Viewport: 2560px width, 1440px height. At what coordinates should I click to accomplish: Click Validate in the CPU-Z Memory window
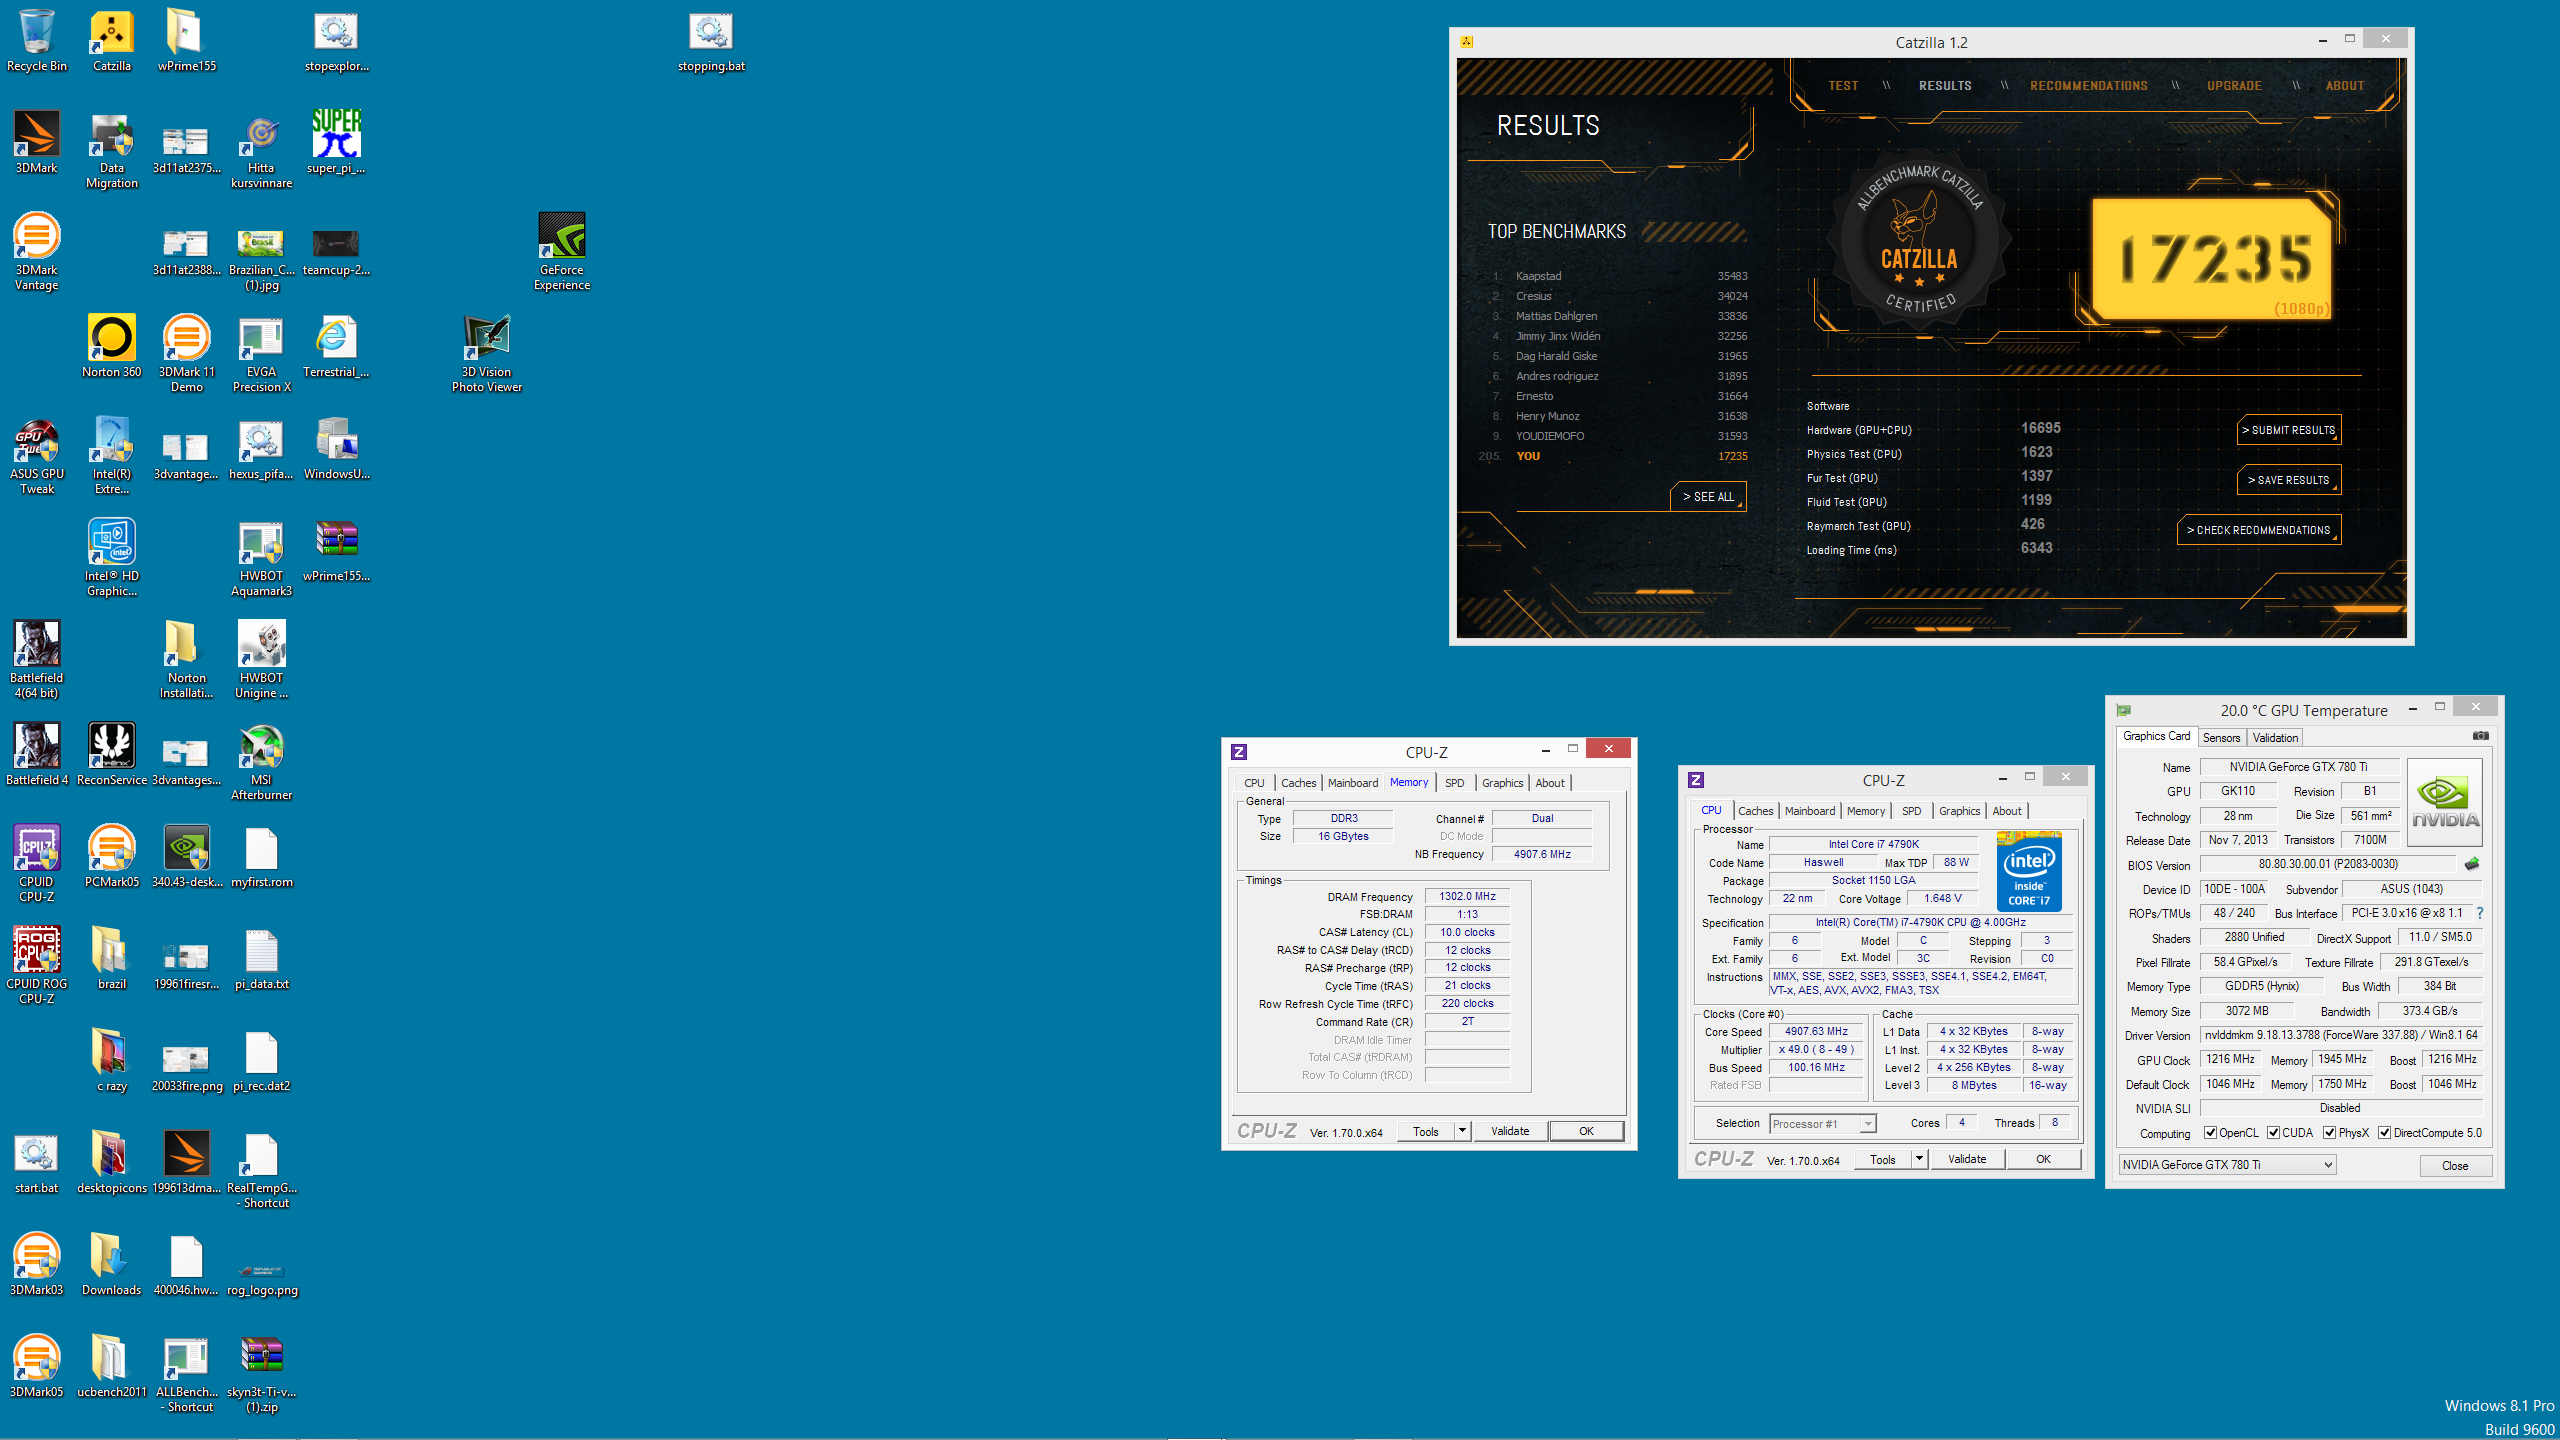coord(1510,1131)
